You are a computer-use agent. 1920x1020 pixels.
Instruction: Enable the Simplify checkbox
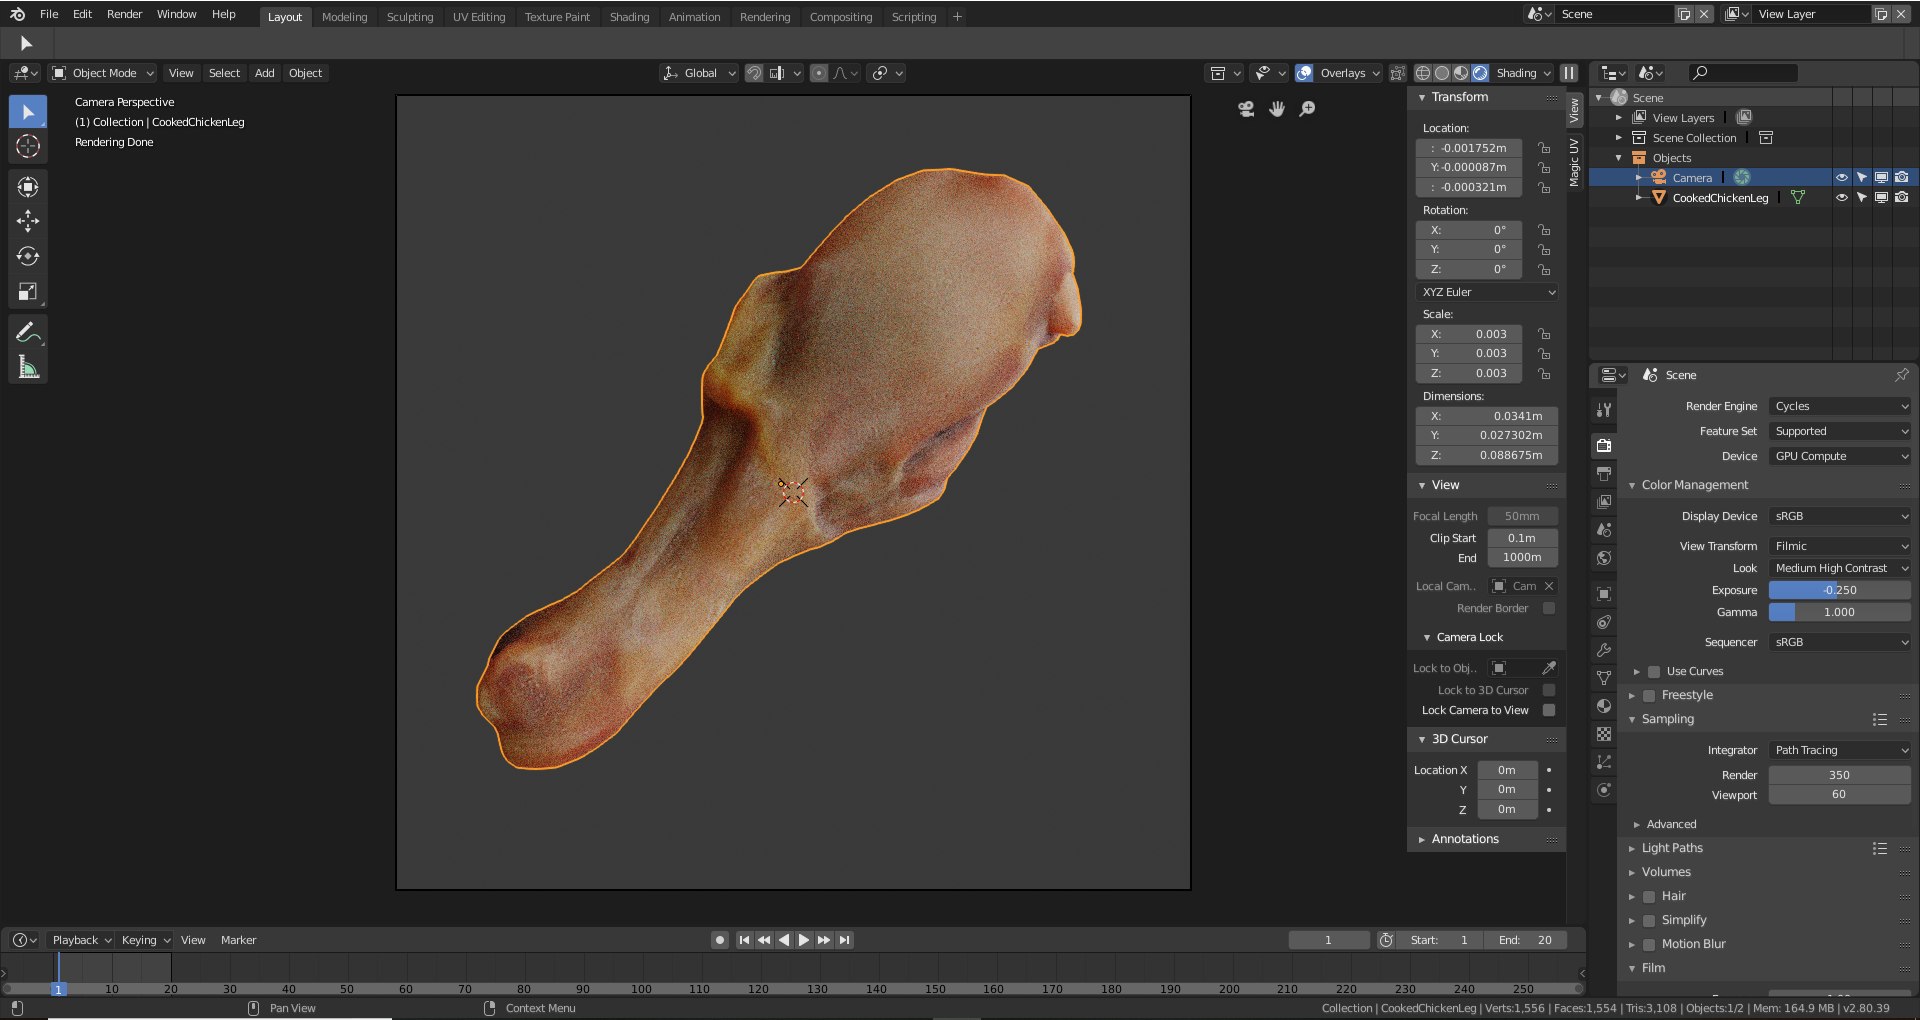(x=1649, y=920)
